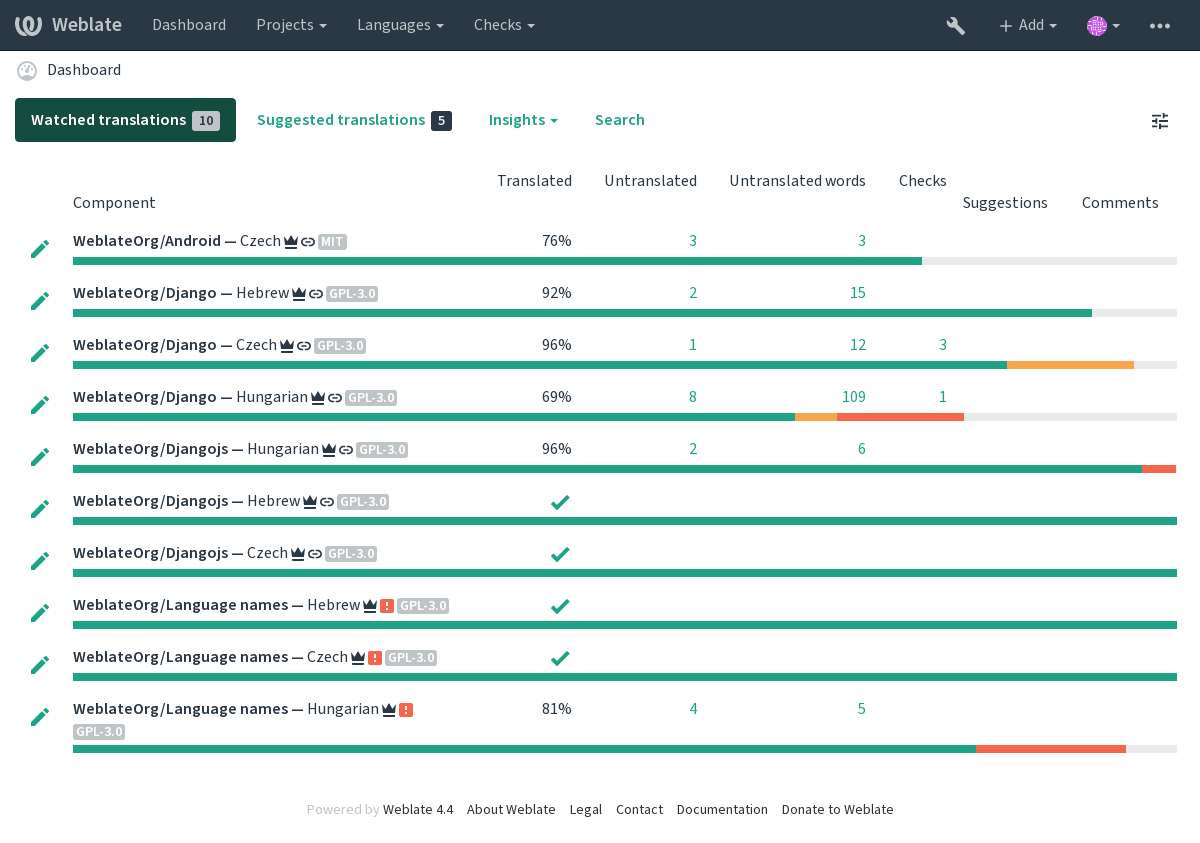Click checks count 1 in Django Hungarian row
Image resolution: width=1200 pixels, height=843 pixels.
pyautogui.click(x=942, y=397)
